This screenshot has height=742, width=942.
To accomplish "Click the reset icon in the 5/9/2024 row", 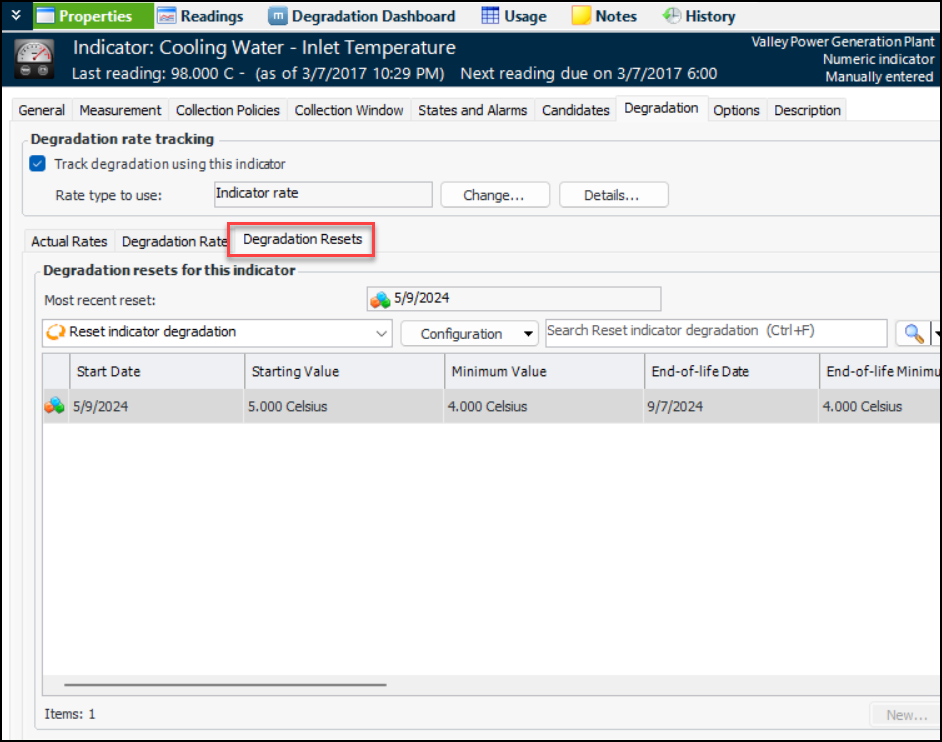I will click(x=55, y=406).
